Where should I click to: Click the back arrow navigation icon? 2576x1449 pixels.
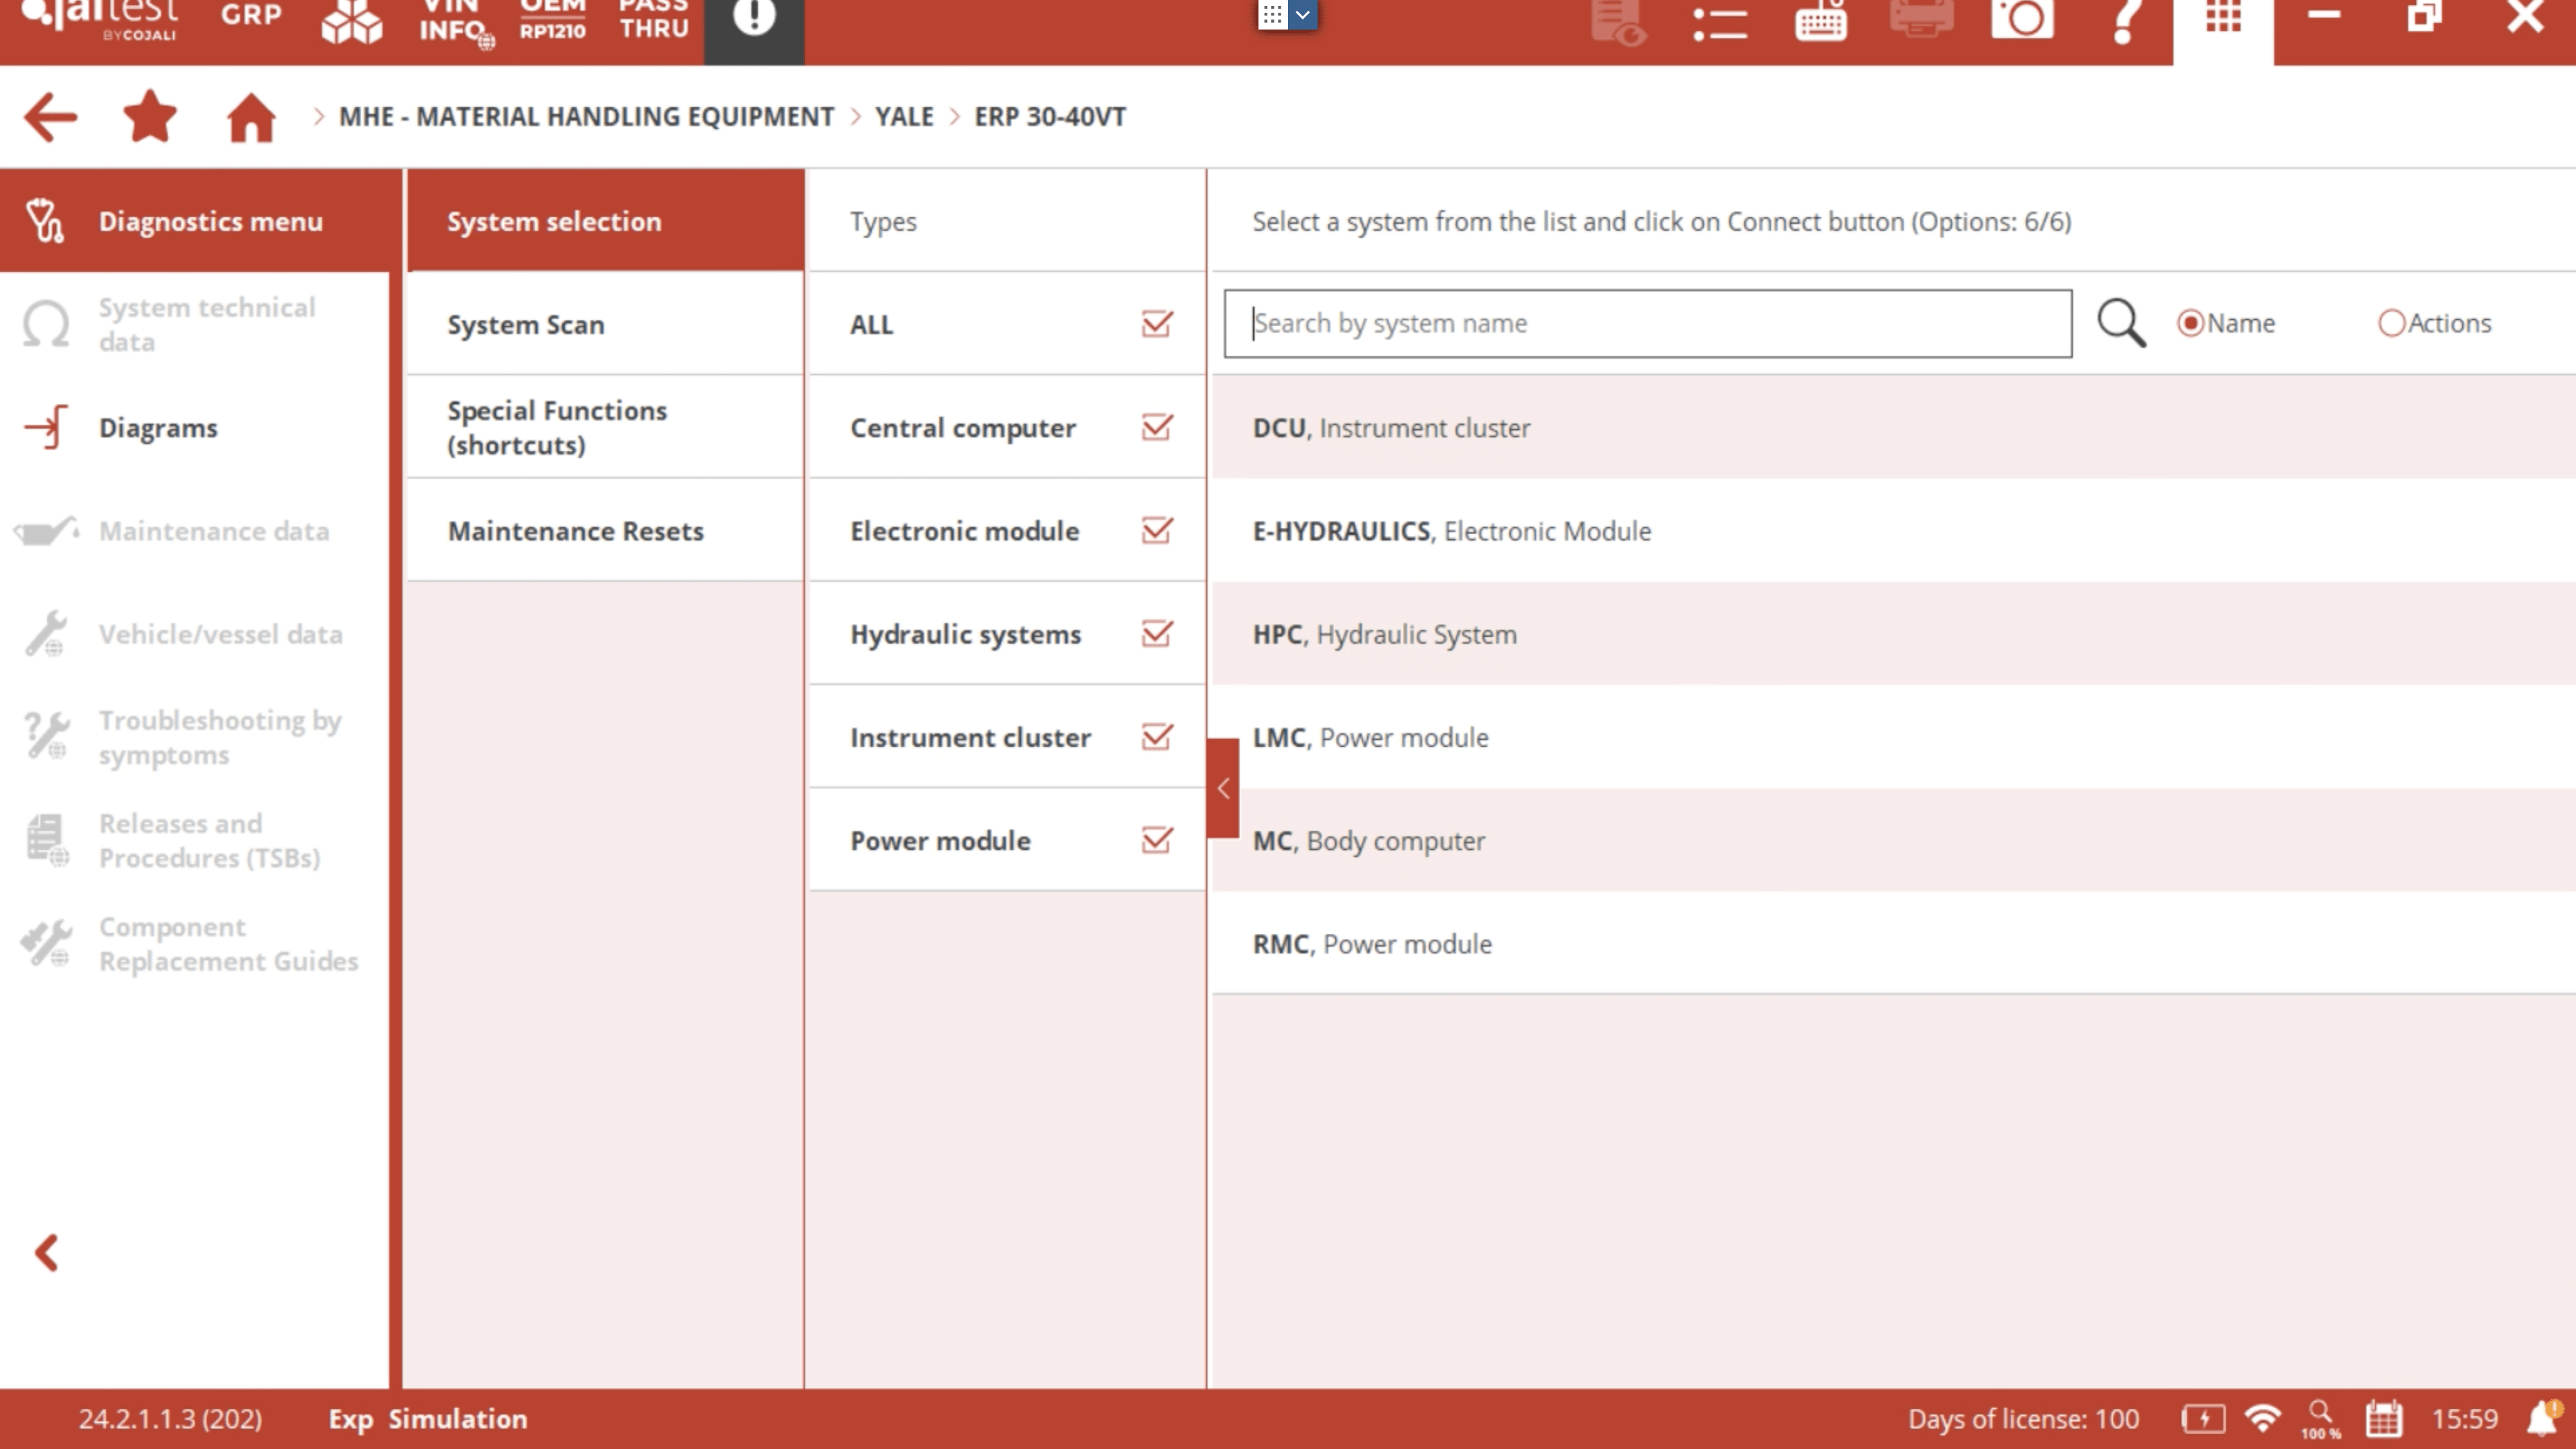(x=50, y=117)
